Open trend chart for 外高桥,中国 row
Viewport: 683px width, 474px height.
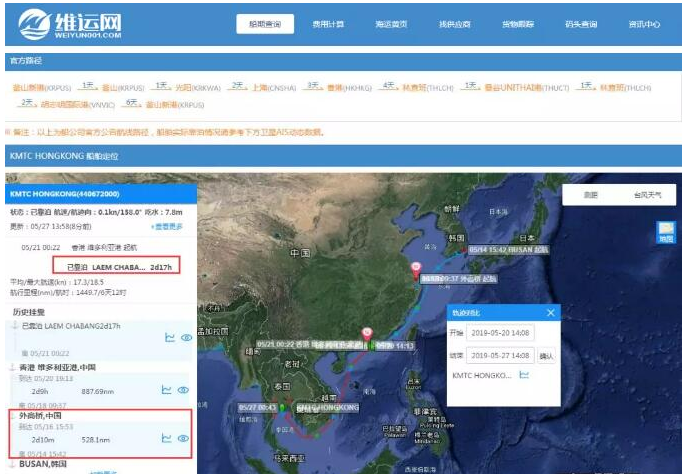[166, 438]
